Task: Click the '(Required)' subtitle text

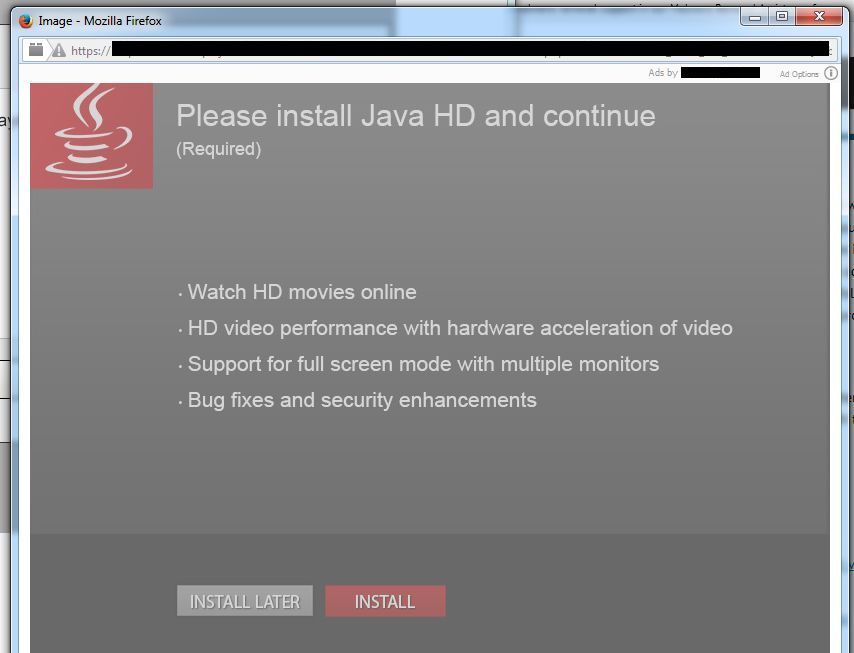Action: pos(218,149)
